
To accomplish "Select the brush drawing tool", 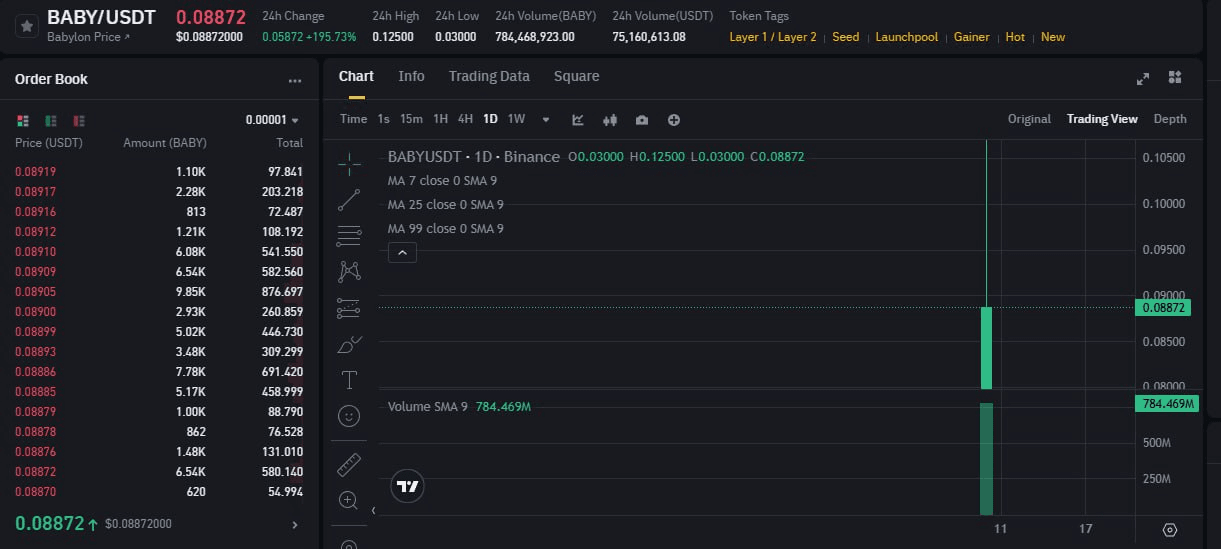I will (349, 344).
